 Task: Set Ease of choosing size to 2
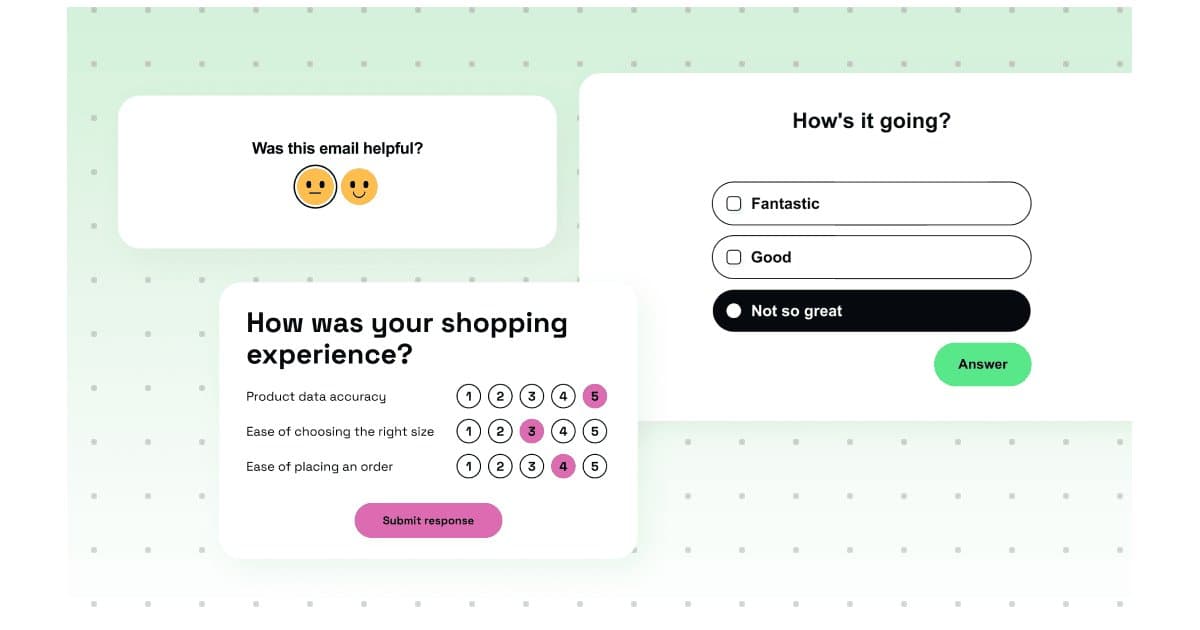(x=500, y=432)
